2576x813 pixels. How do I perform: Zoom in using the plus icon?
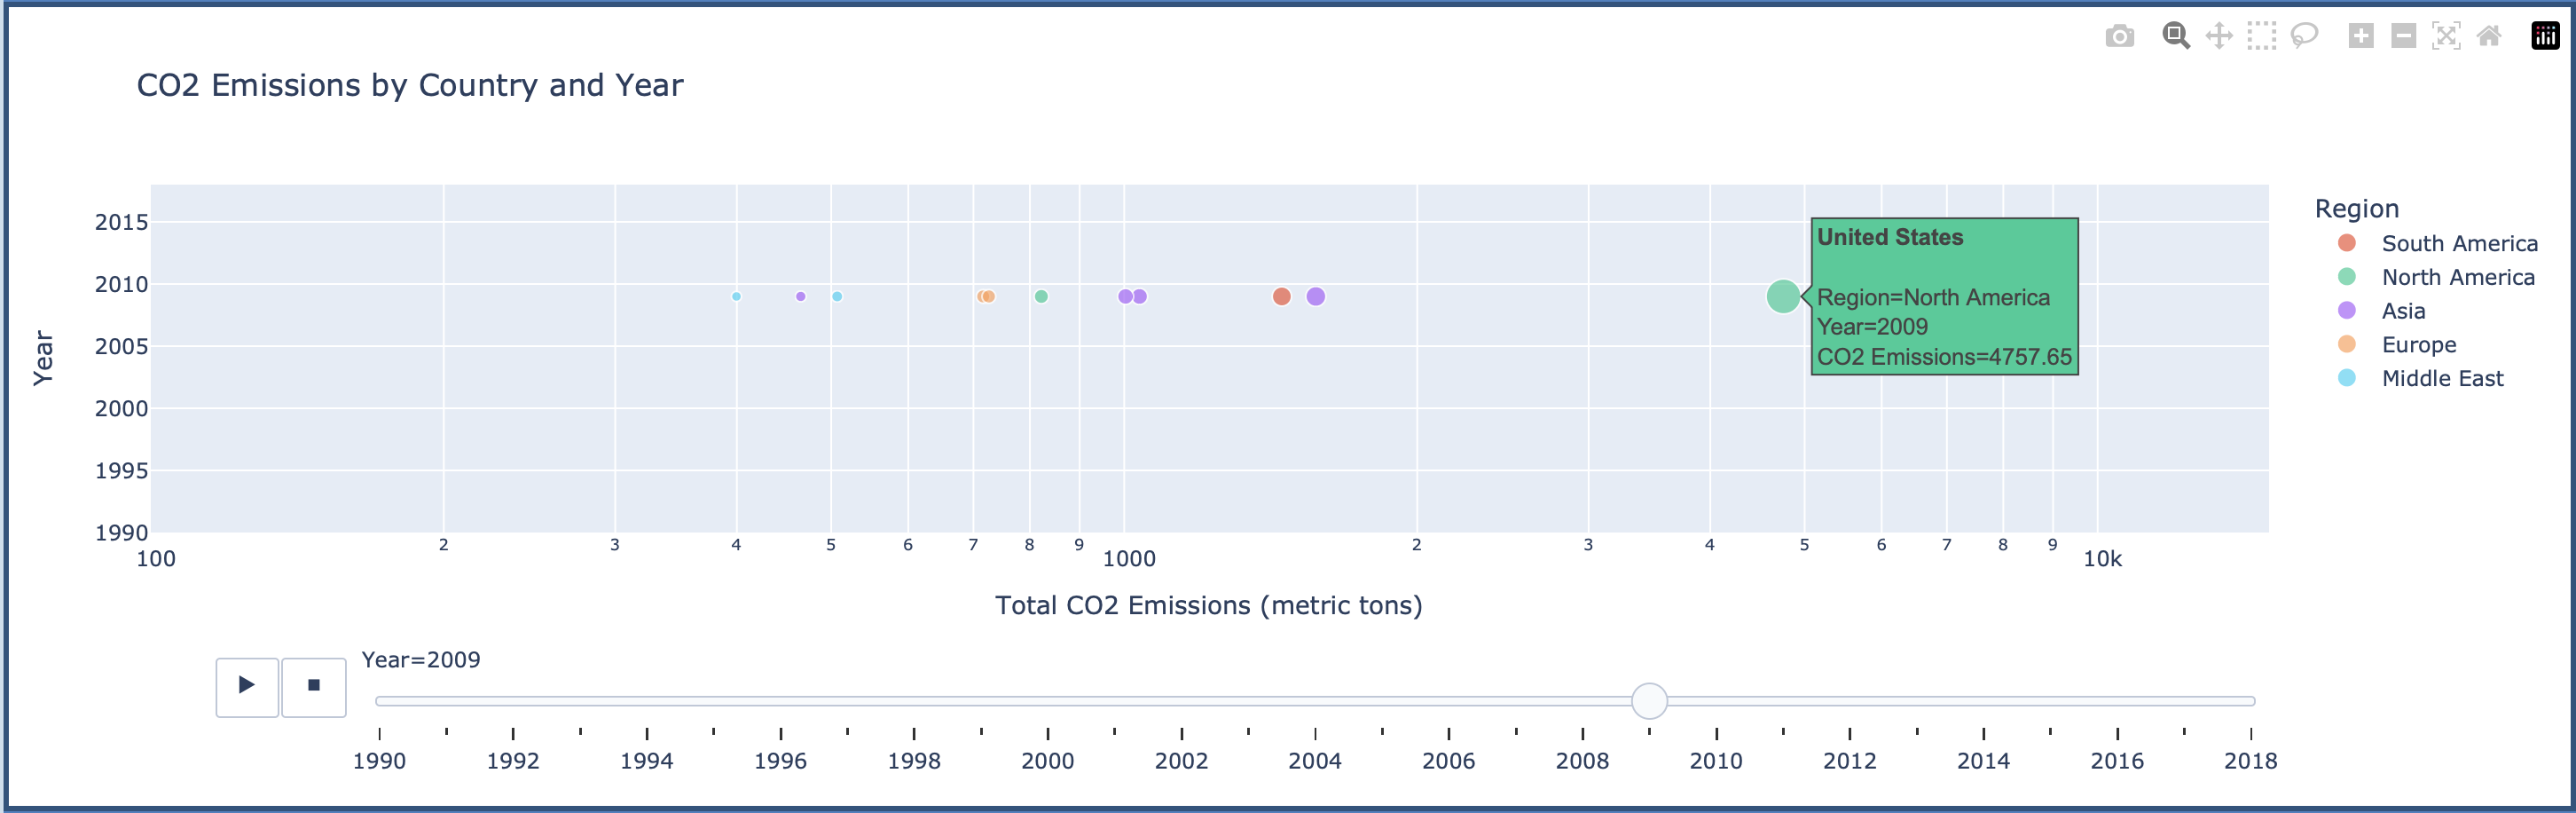click(2362, 38)
